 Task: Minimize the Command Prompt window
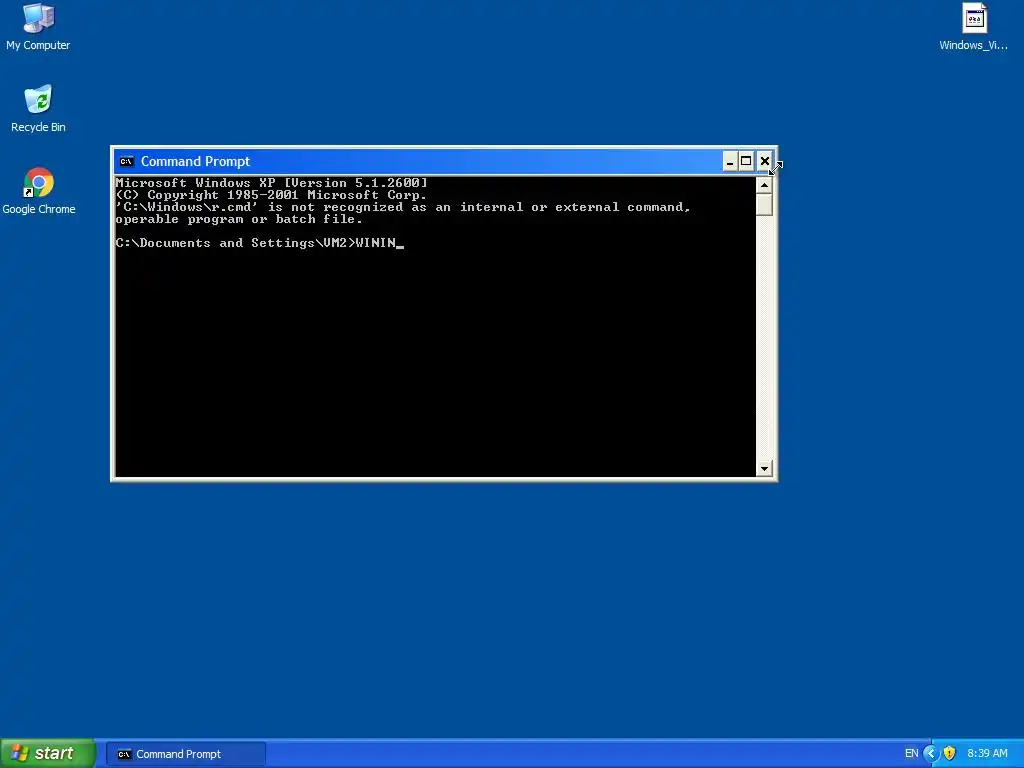[730, 161]
